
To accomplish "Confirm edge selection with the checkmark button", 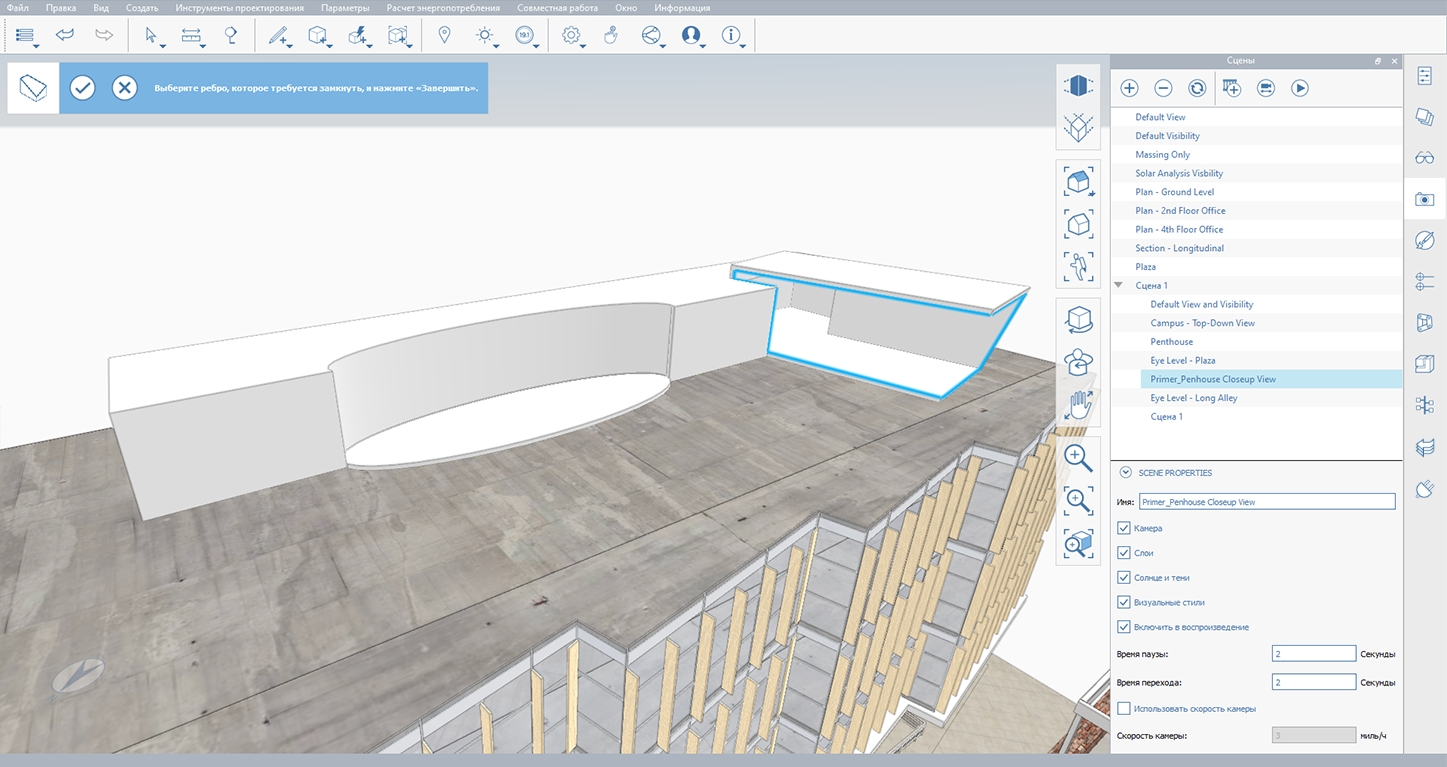I will point(82,88).
